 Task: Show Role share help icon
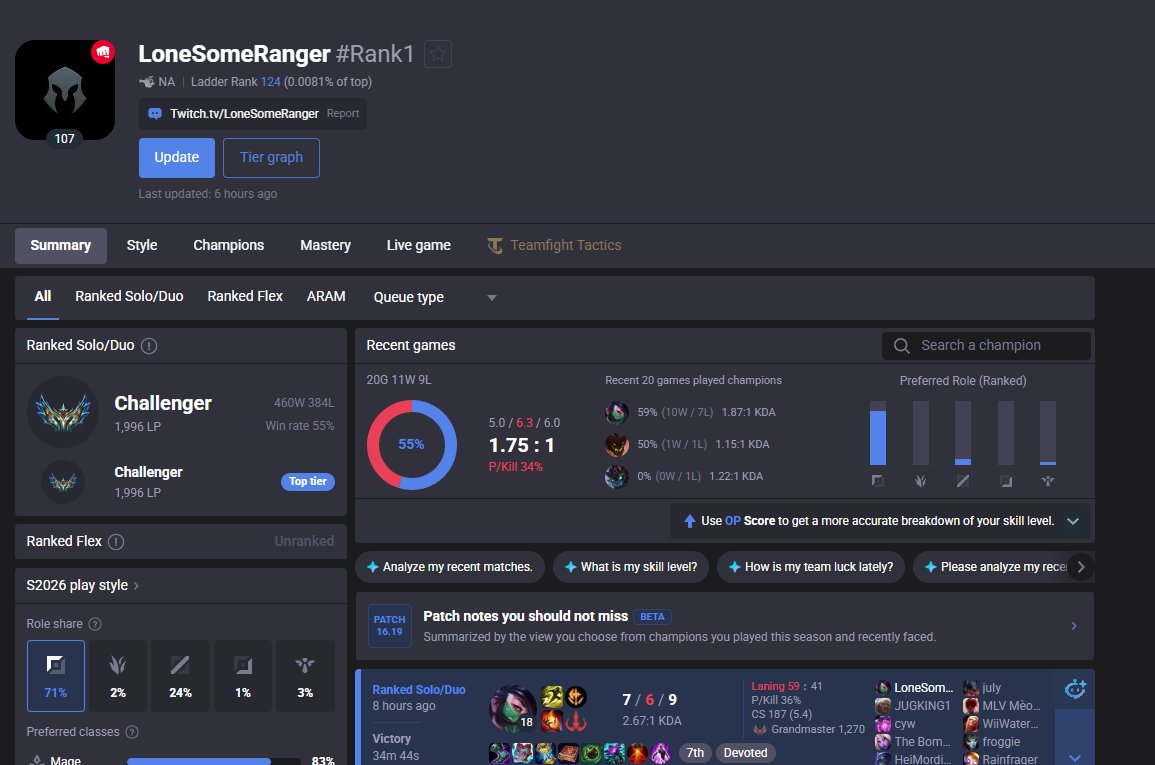point(95,624)
